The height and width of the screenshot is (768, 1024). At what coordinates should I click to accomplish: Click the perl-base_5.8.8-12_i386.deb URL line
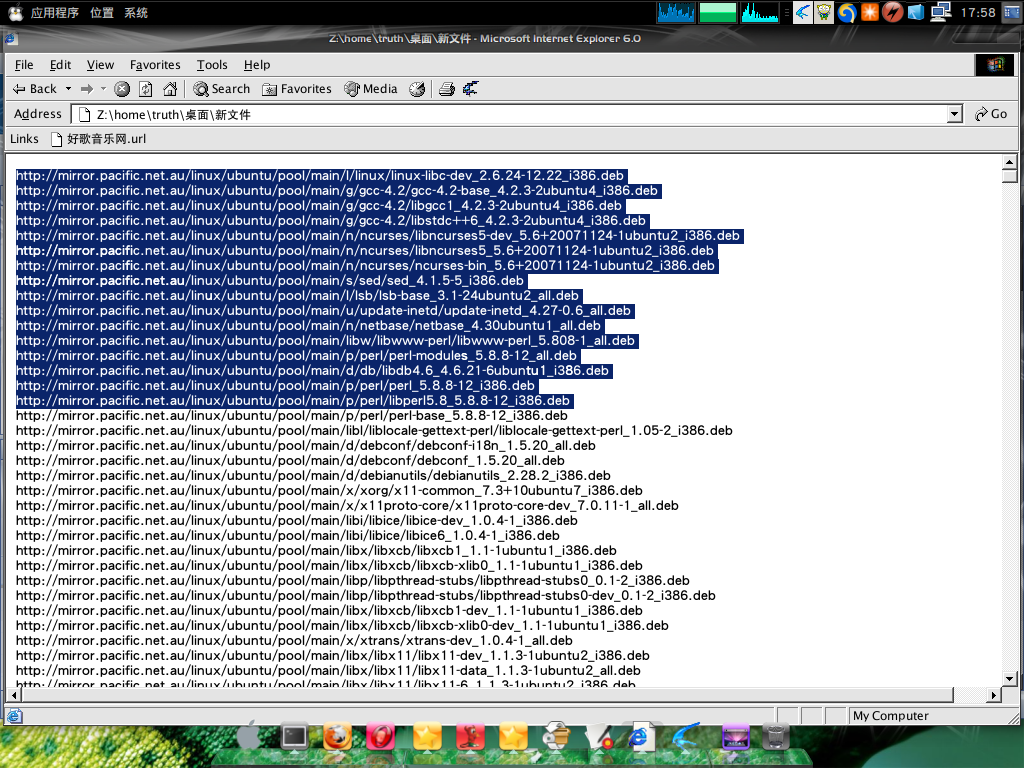click(292, 415)
